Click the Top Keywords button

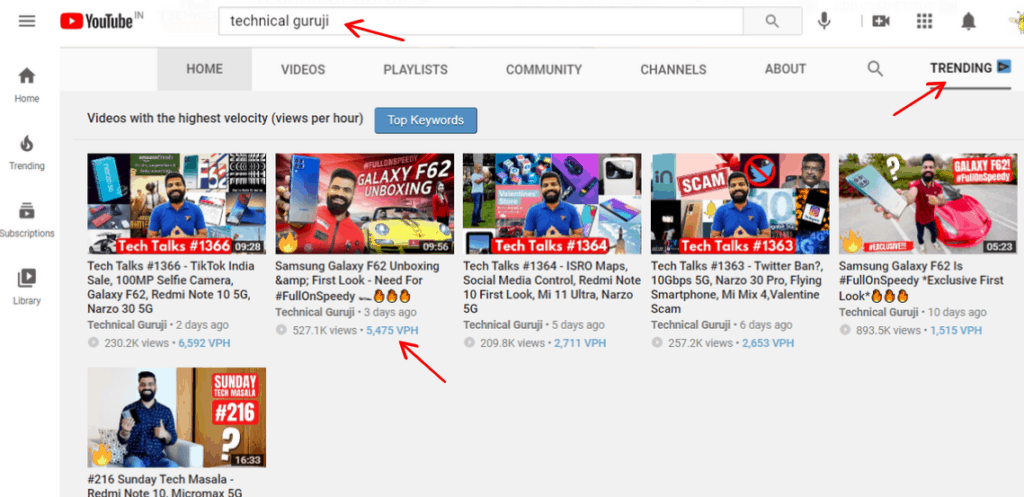point(426,120)
